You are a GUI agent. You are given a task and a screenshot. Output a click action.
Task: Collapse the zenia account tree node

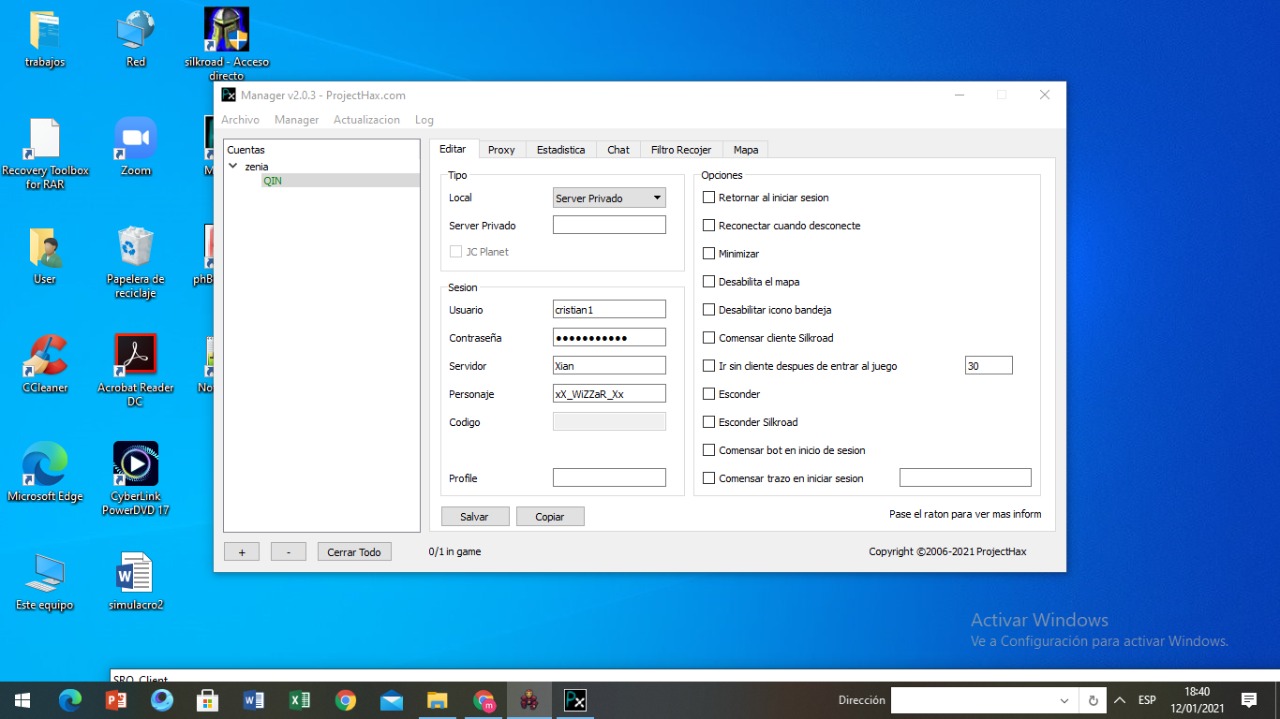[x=233, y=167]
